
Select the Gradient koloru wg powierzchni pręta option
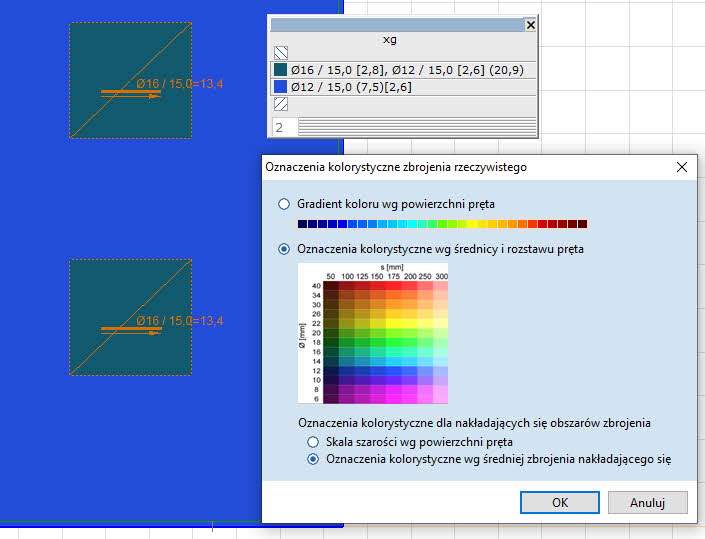[285, 204]
